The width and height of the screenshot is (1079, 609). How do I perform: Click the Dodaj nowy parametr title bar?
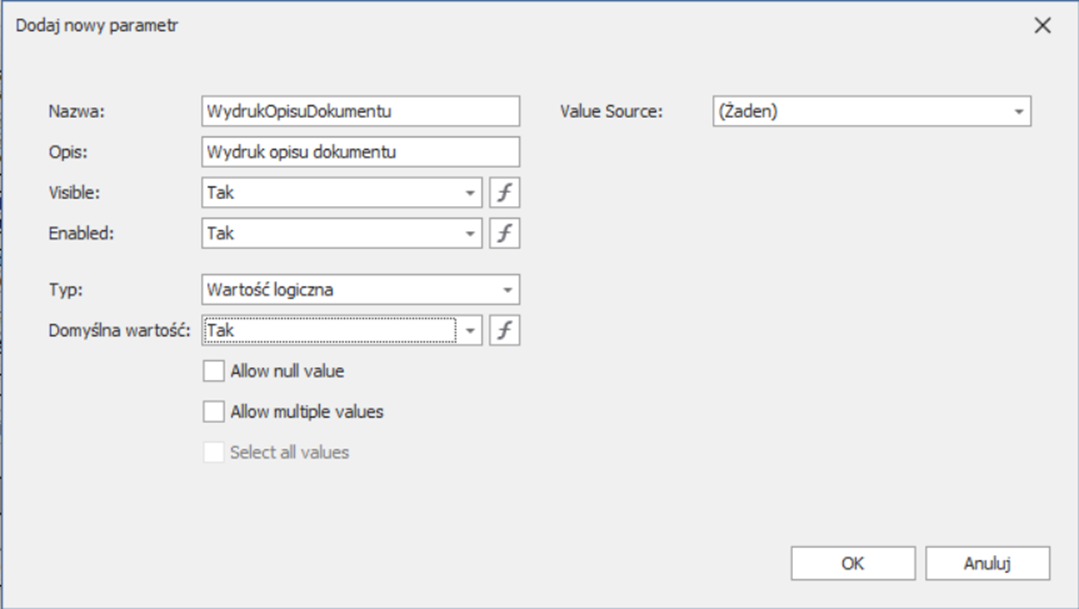click(400, 26)
